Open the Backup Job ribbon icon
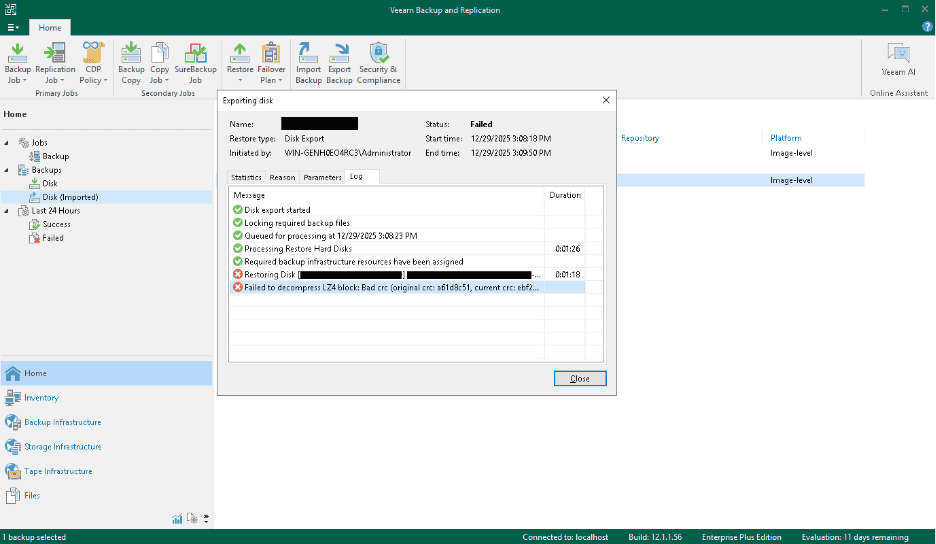 point(17,63)
